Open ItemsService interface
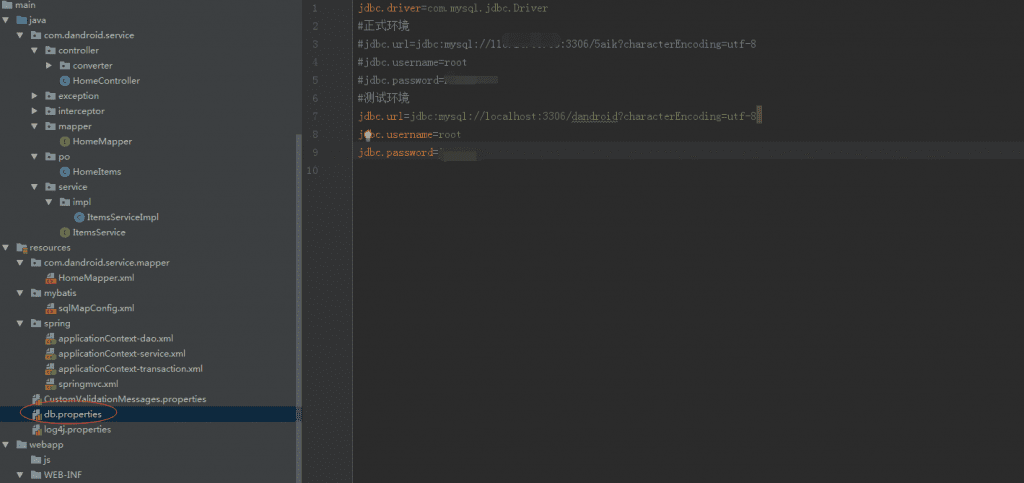Viewport: 1024px width, 483px height. tap(98, 232)
